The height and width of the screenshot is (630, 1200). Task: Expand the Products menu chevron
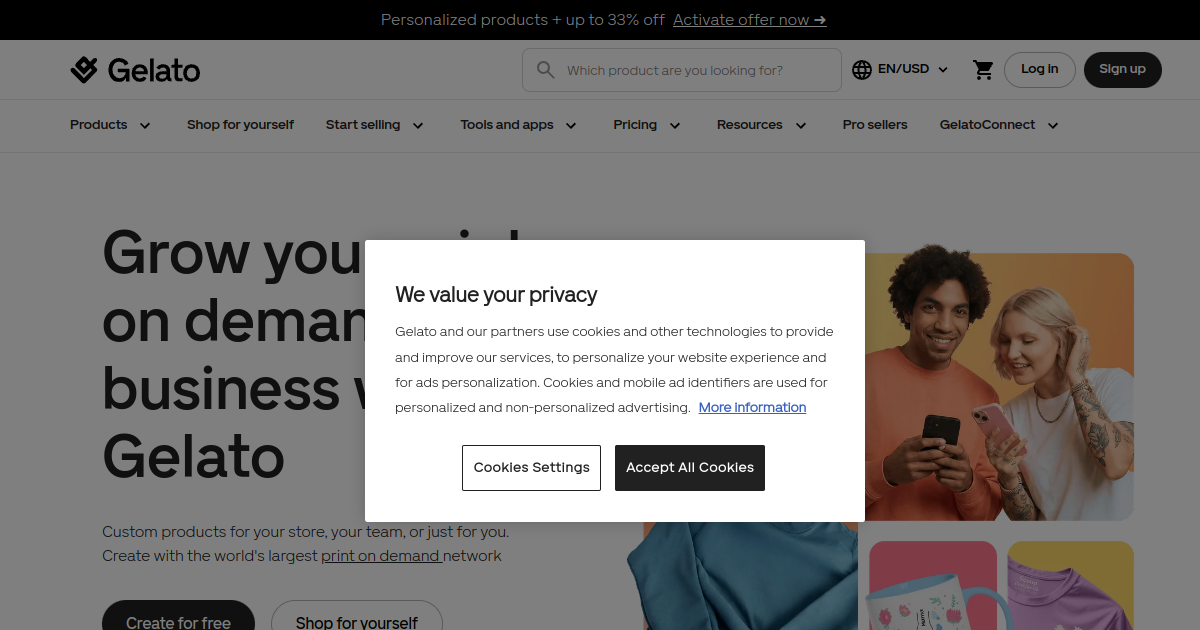pos(145,125)
